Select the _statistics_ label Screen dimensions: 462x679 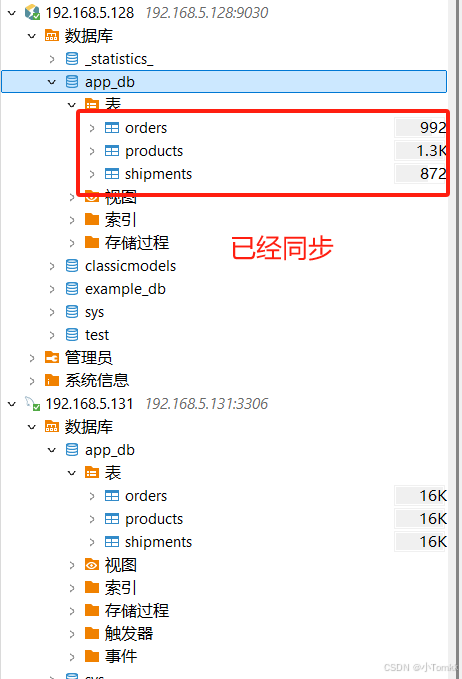(119, 58)
